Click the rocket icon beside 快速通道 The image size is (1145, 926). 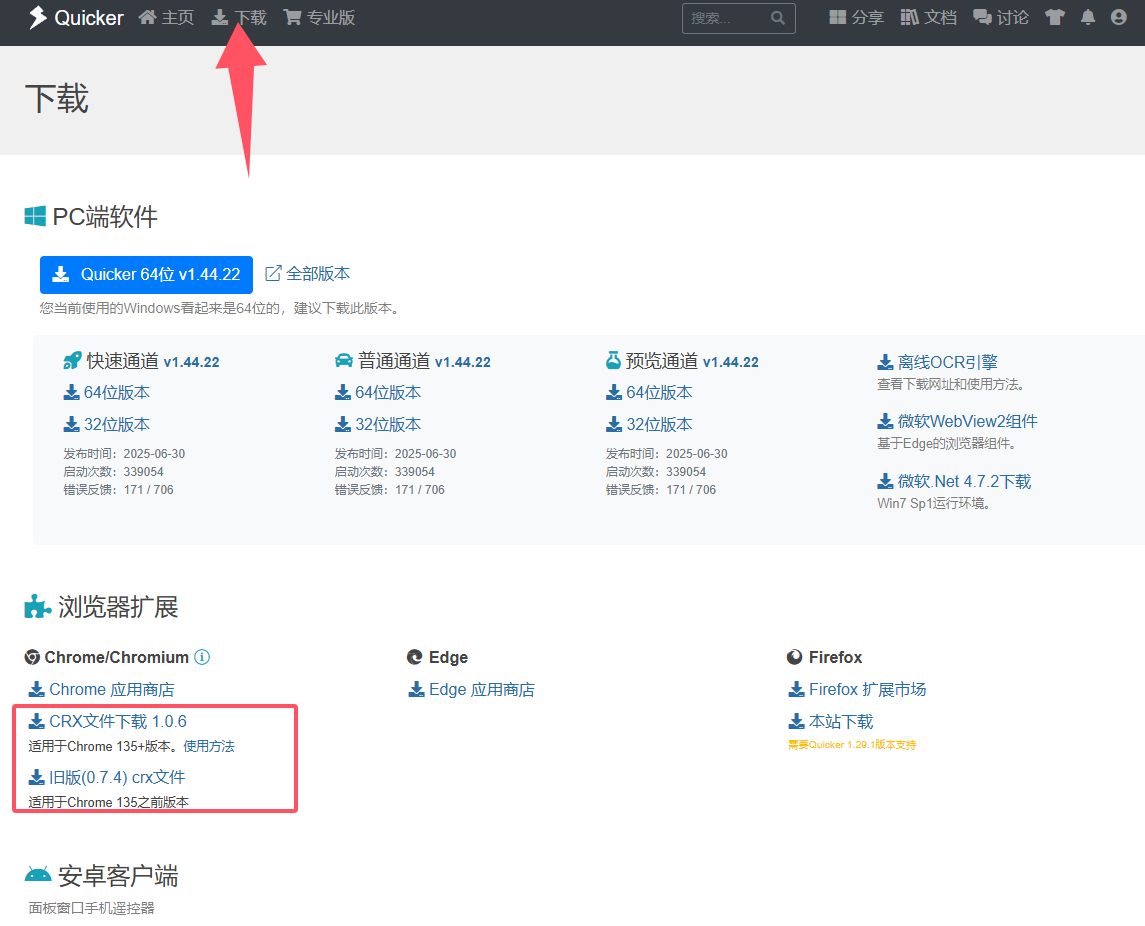tap(72, 361)
